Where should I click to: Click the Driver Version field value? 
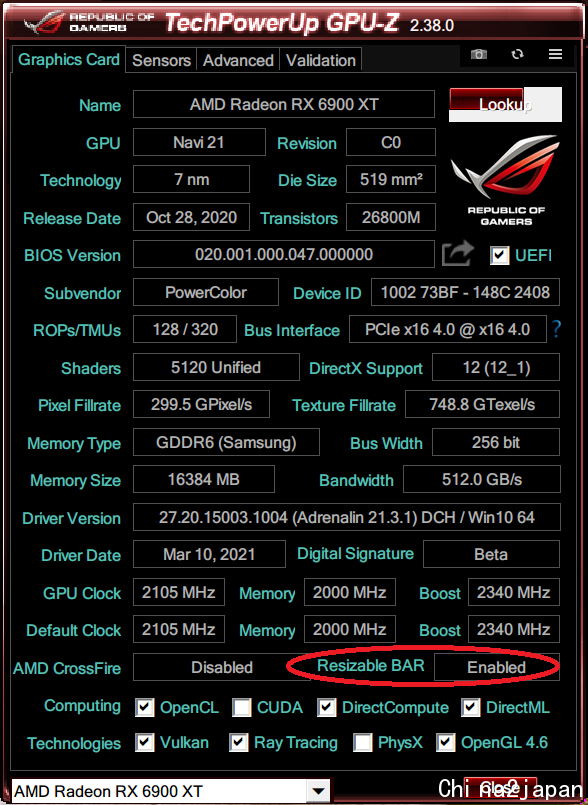[x=347, y=517]
